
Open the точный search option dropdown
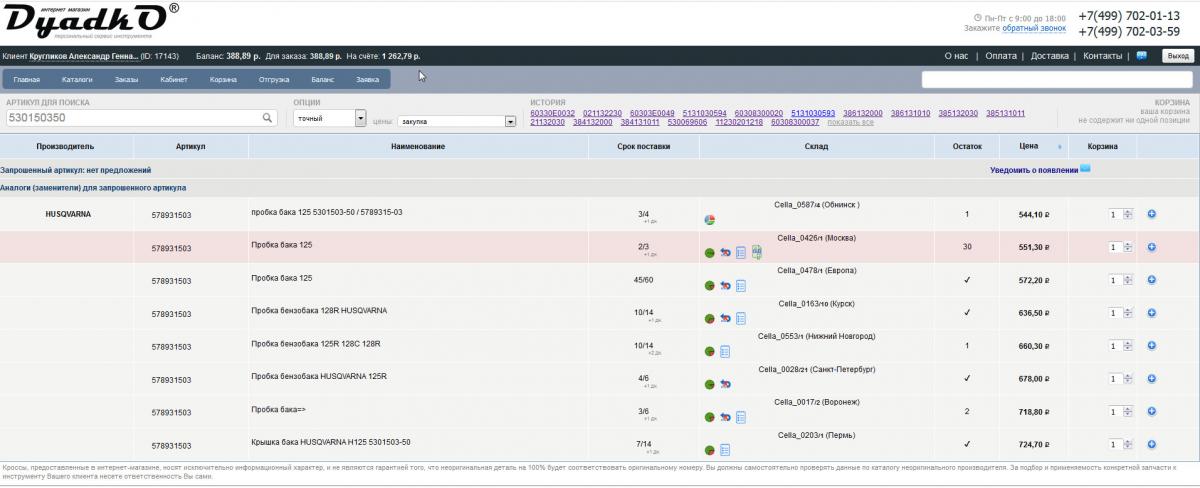361,118
